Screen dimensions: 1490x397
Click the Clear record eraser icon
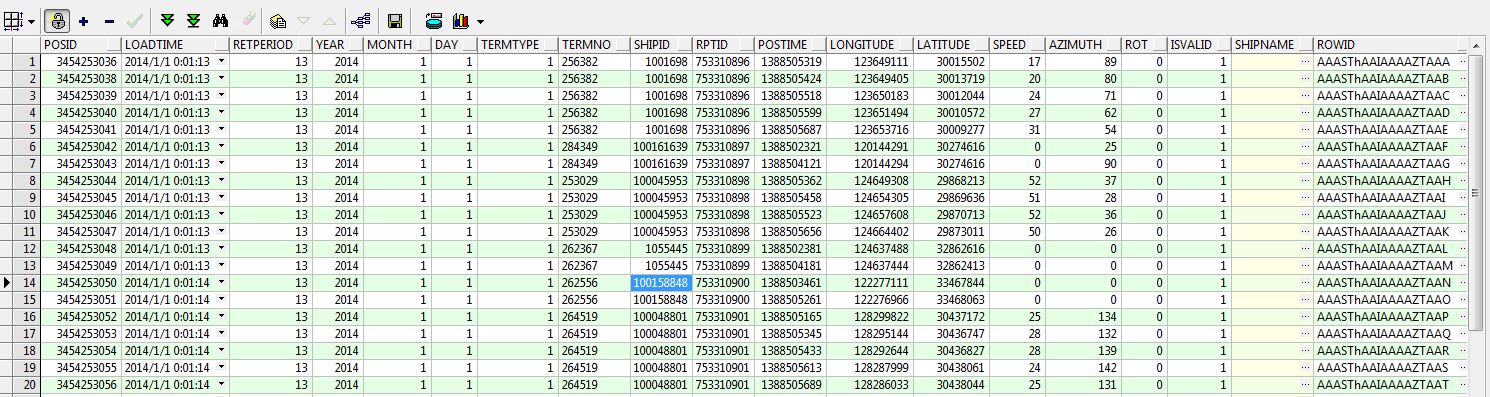pyautogui.click(x=249, y=20)
